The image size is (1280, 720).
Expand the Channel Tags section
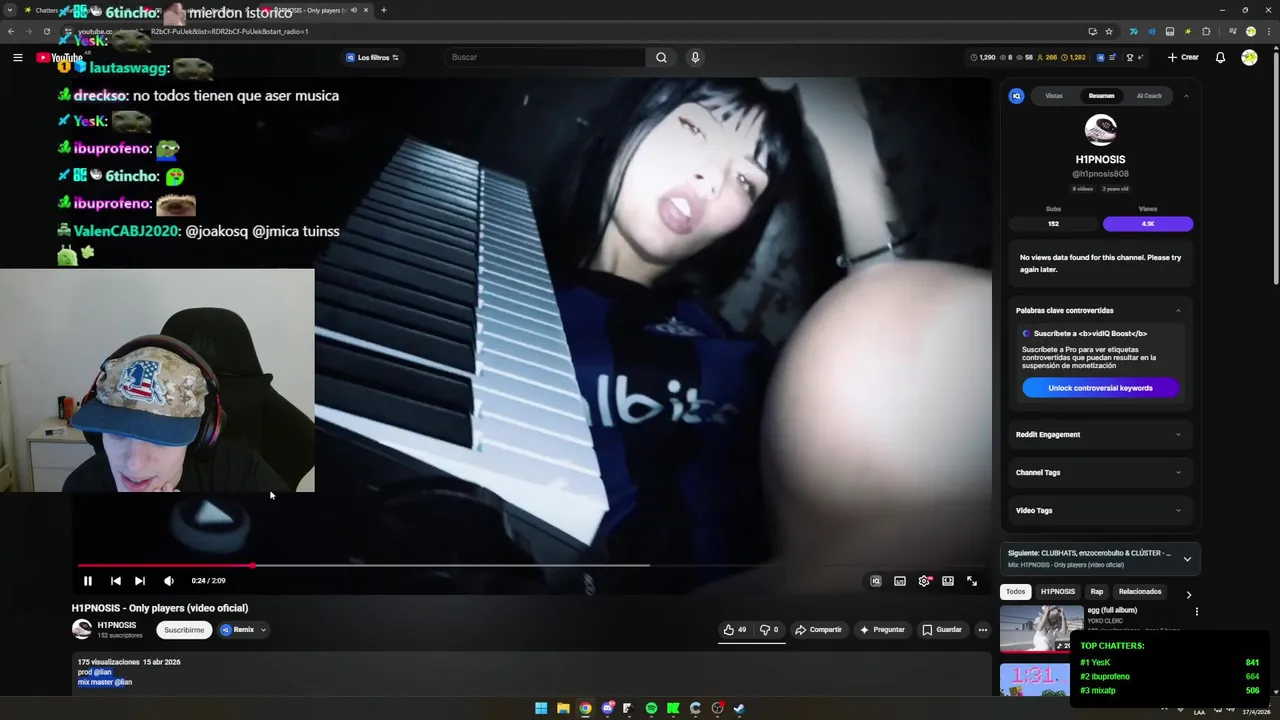1098,473
